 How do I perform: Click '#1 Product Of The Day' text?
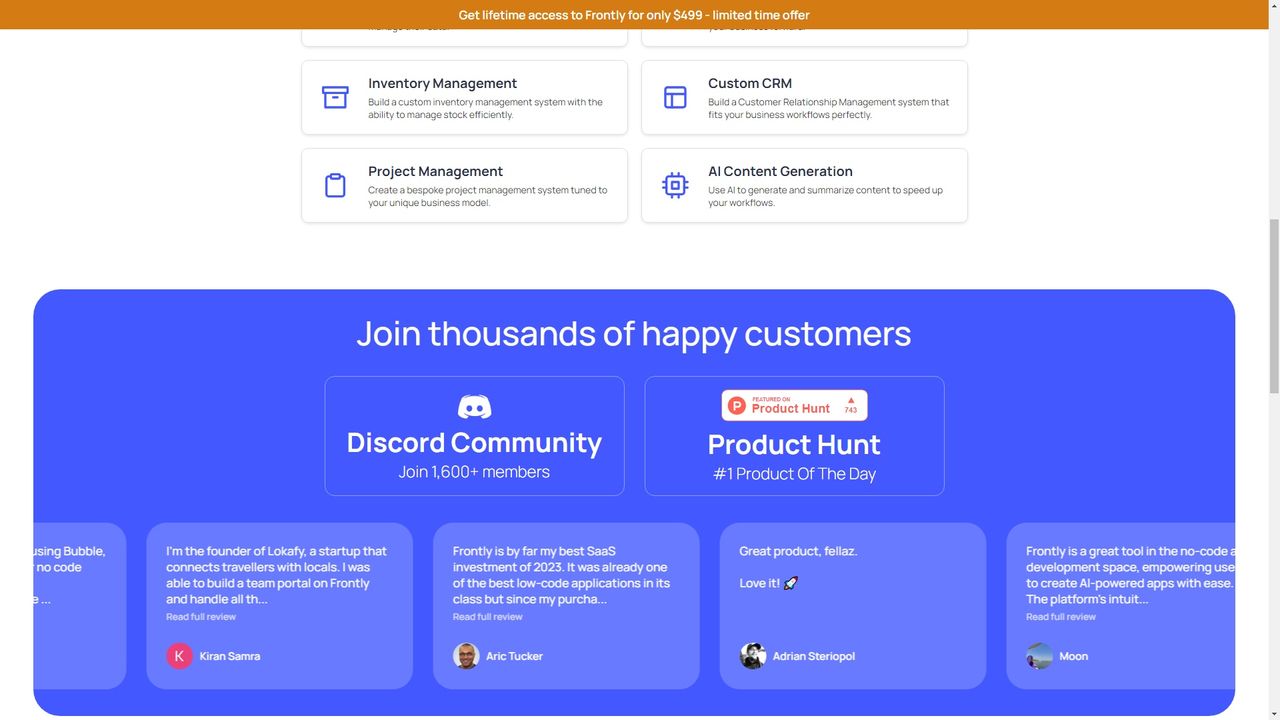coord(794,474)
